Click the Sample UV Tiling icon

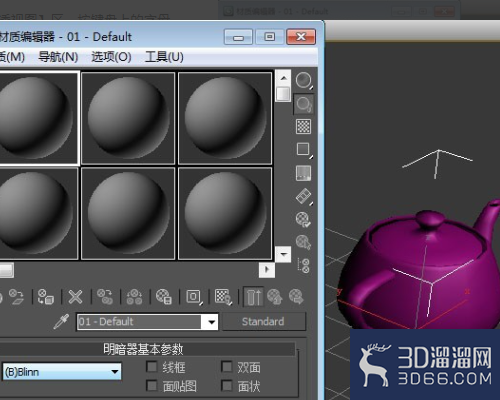tap(304, 150)
